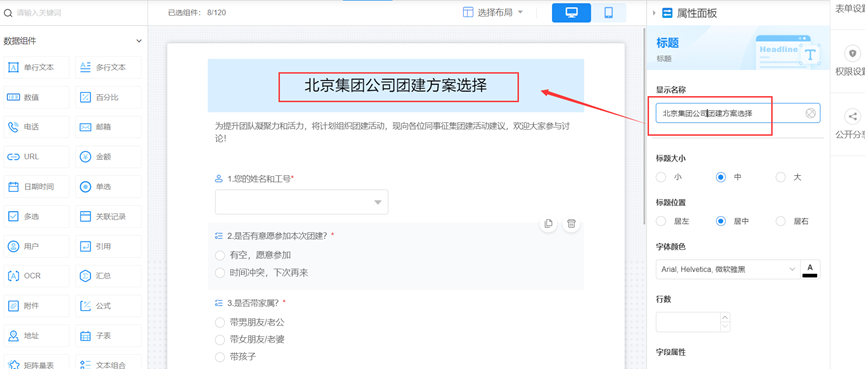Add the 多选 multi-choice component
The width and height of the screenshot is (865, 369).
[36, 216]
